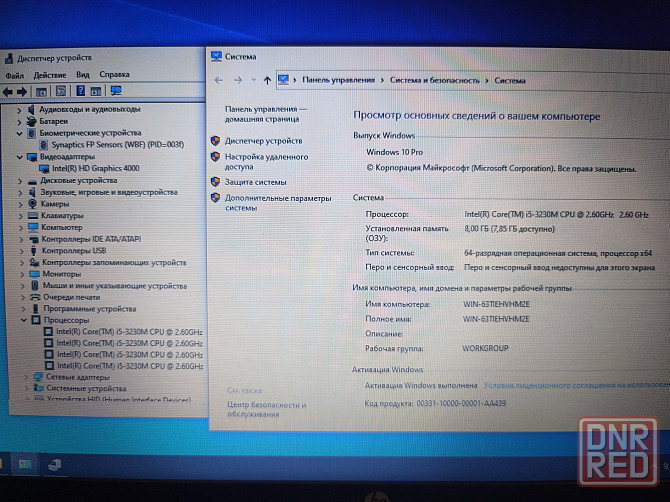The width and height of the screenshot is (670, 502).
Task: Collapse the Видеоадаптеры node
Action: click(20, 157)
